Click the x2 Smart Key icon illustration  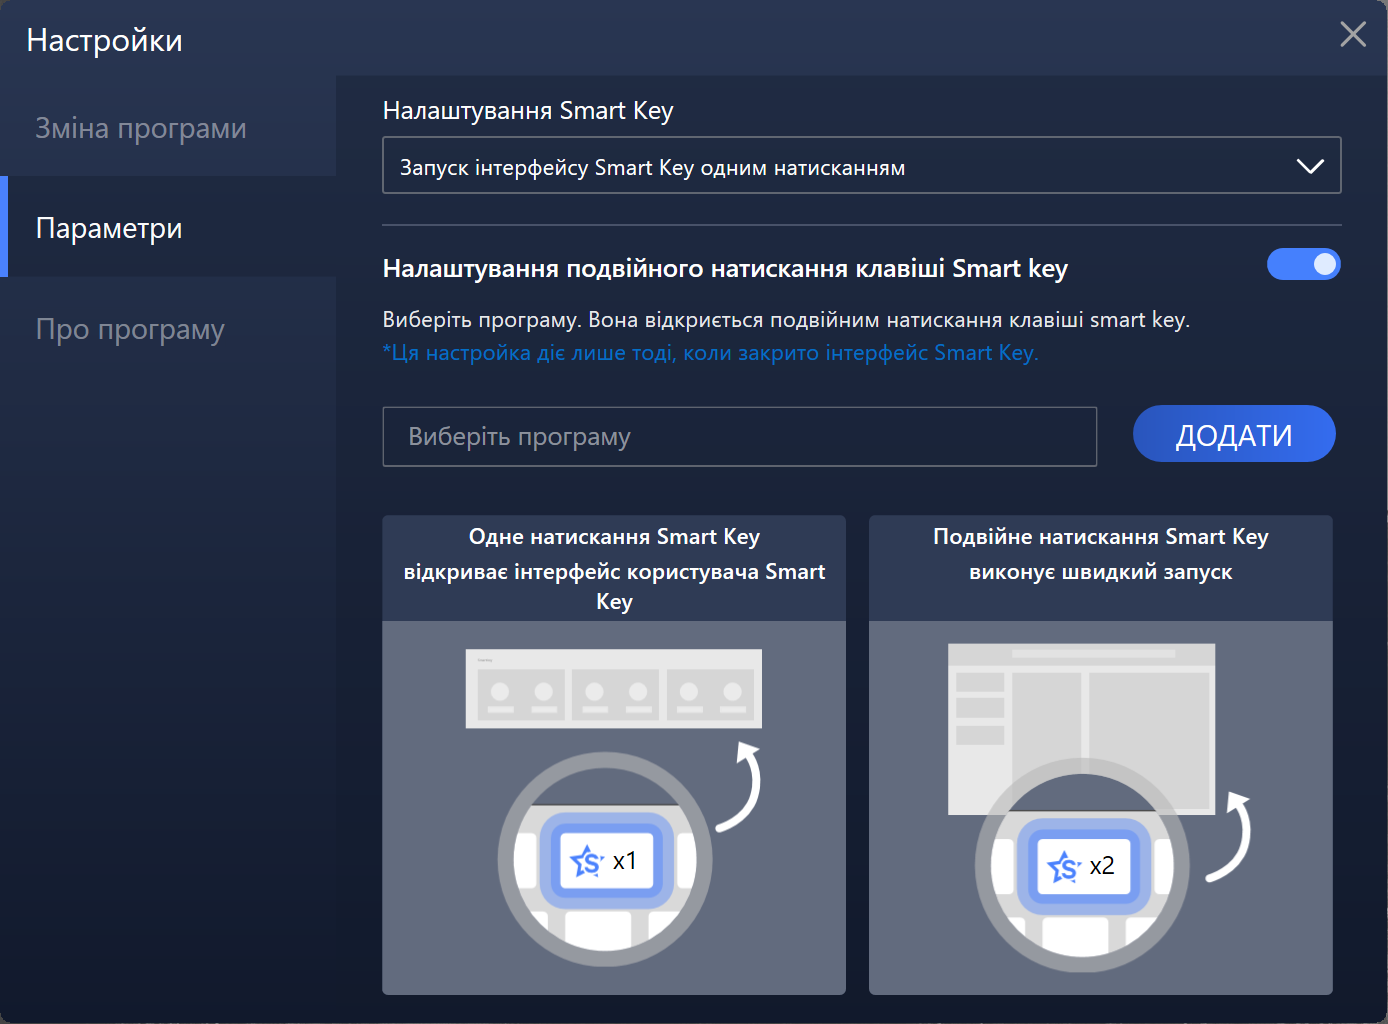(1082, 866)
